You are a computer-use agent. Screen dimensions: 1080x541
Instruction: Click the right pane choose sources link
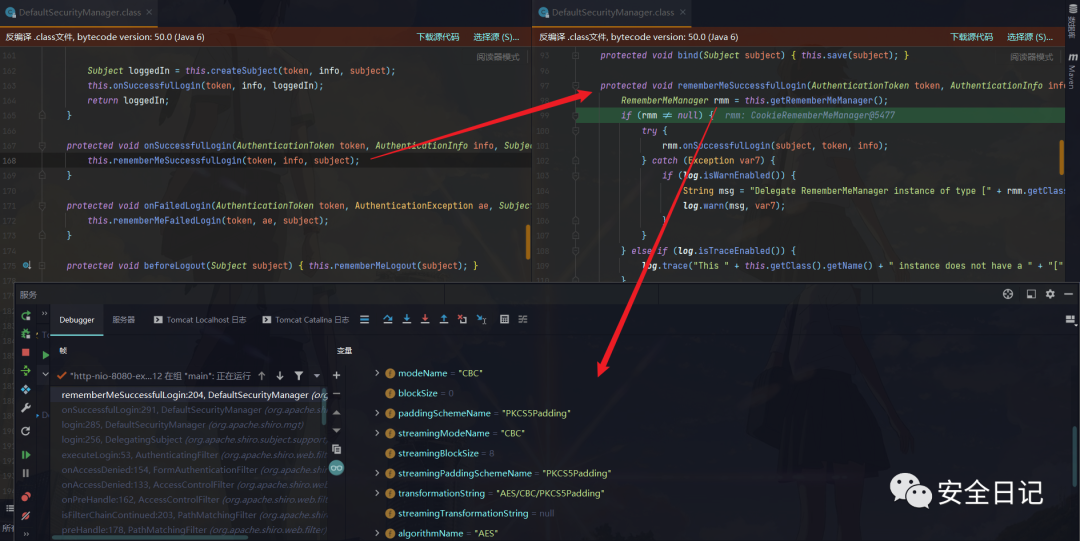click(1027, 37)
